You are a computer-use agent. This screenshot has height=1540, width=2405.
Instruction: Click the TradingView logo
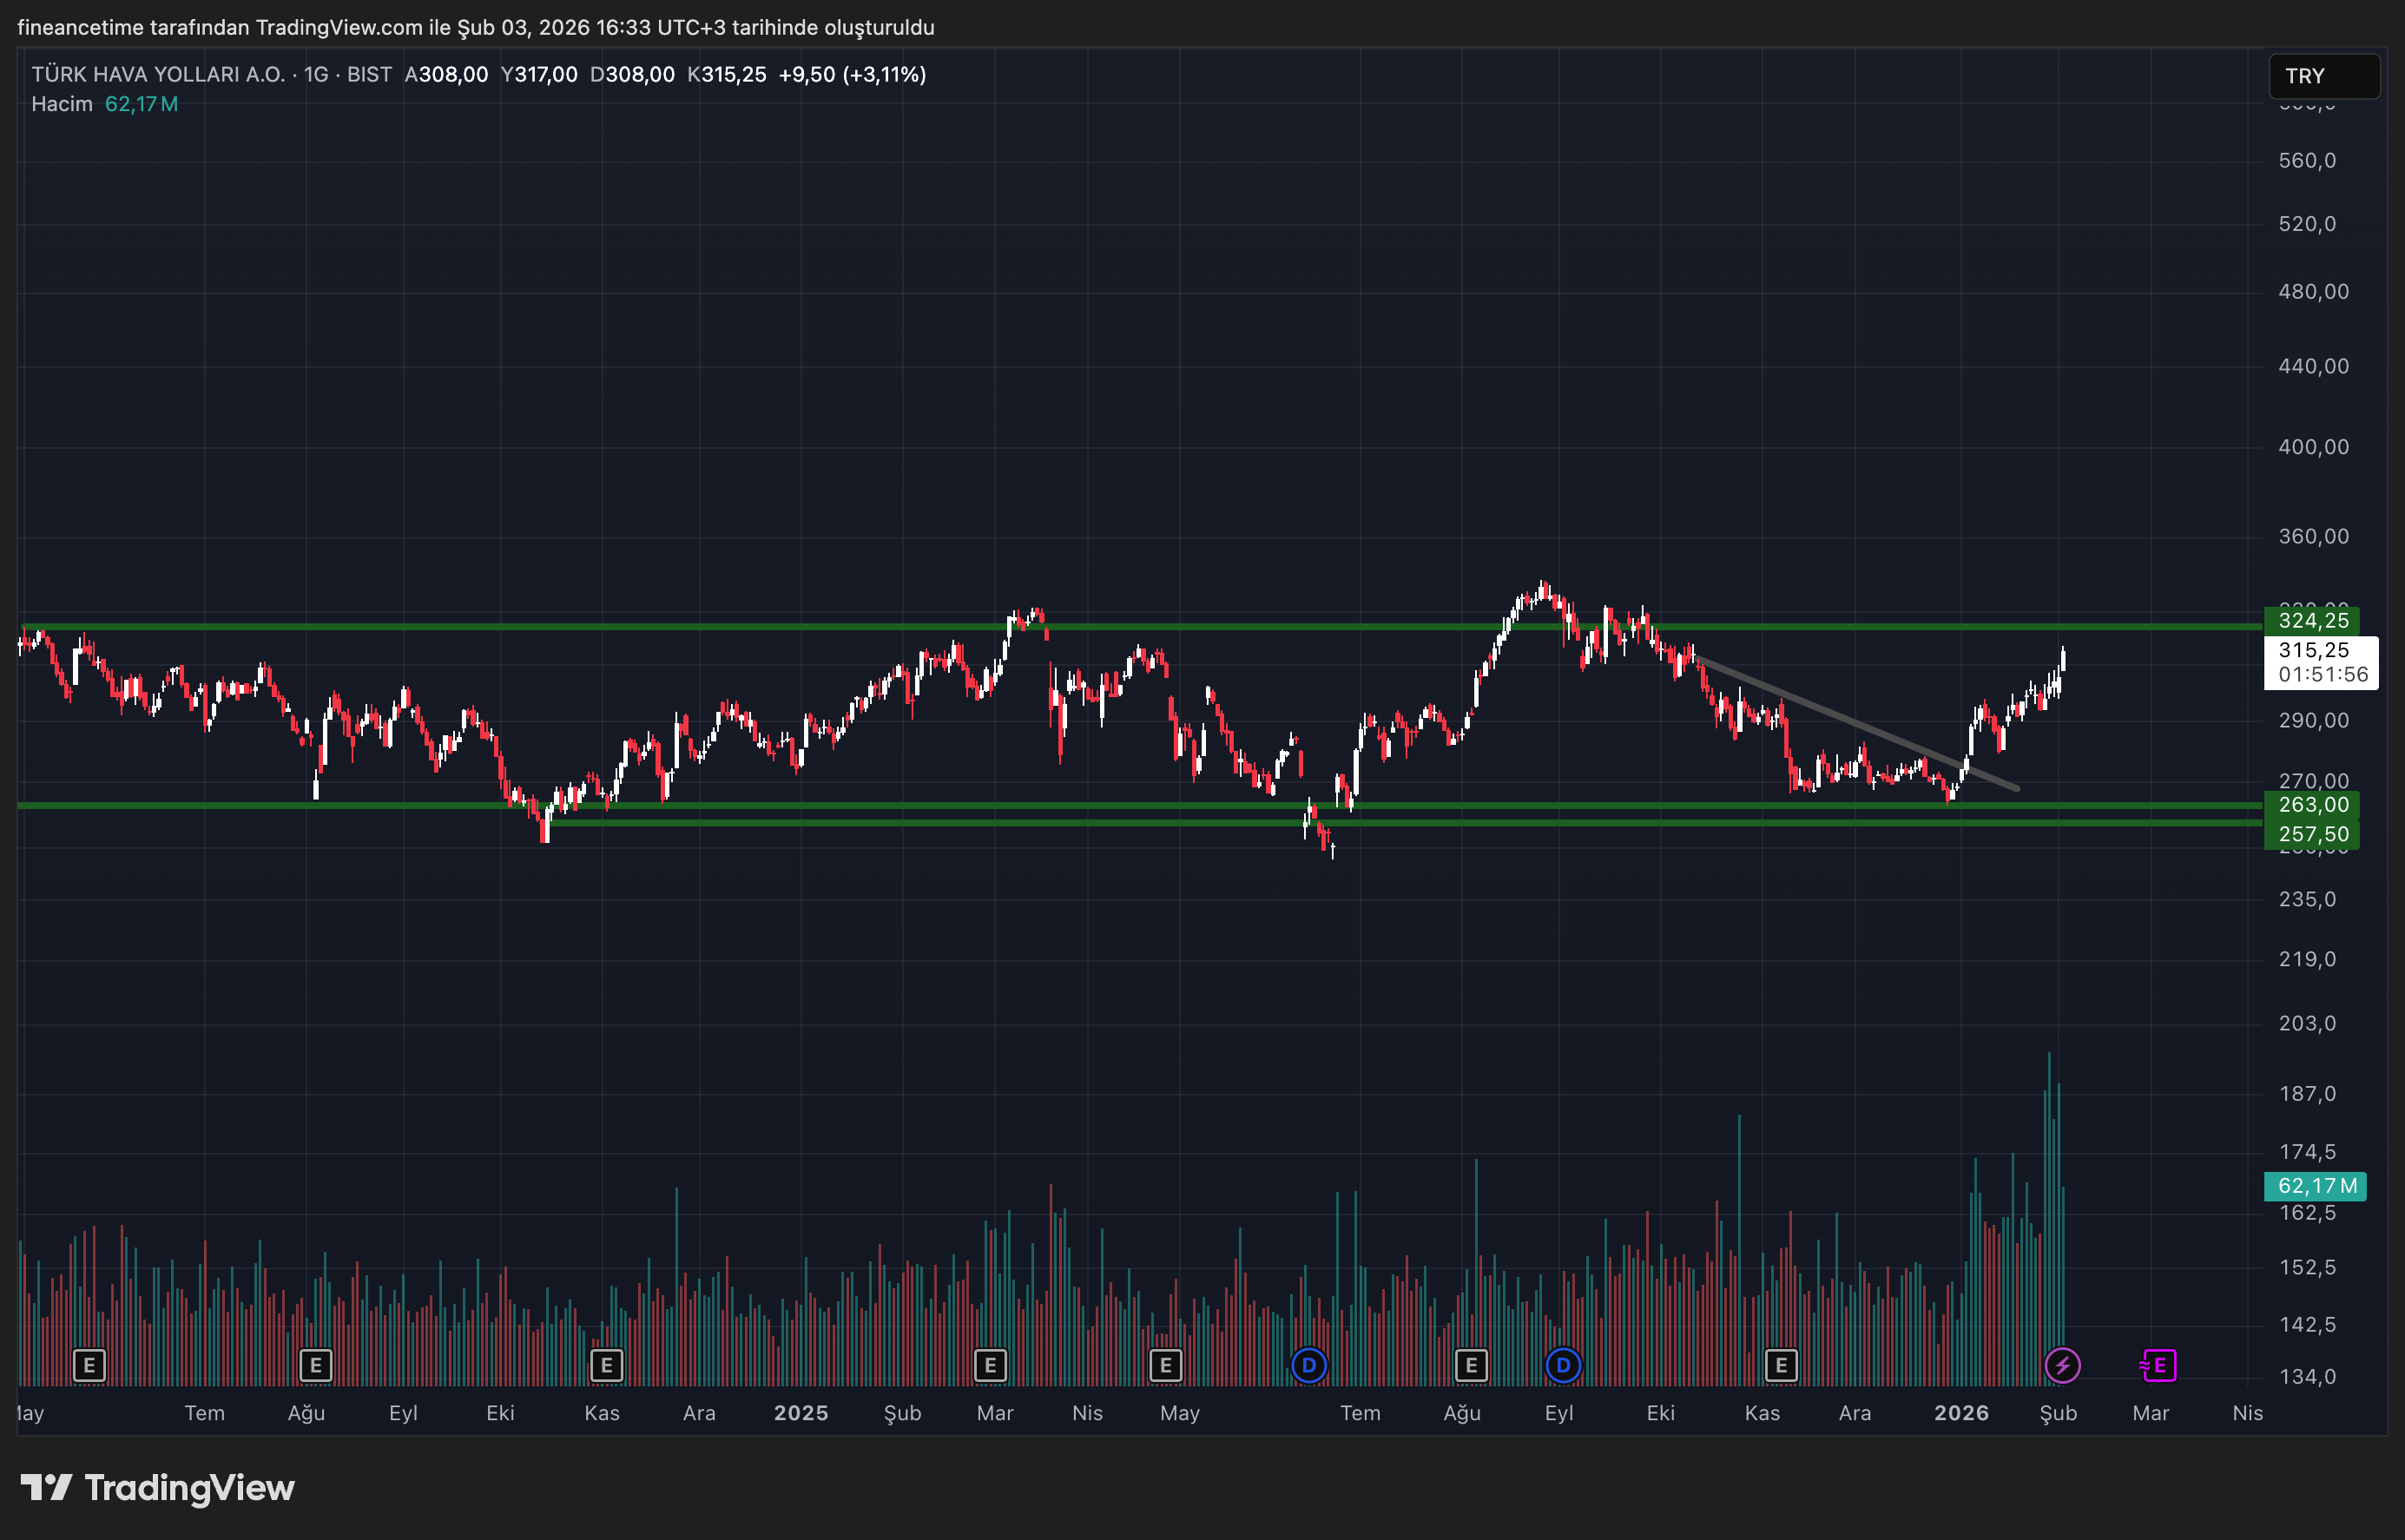tap(158, 1488)
